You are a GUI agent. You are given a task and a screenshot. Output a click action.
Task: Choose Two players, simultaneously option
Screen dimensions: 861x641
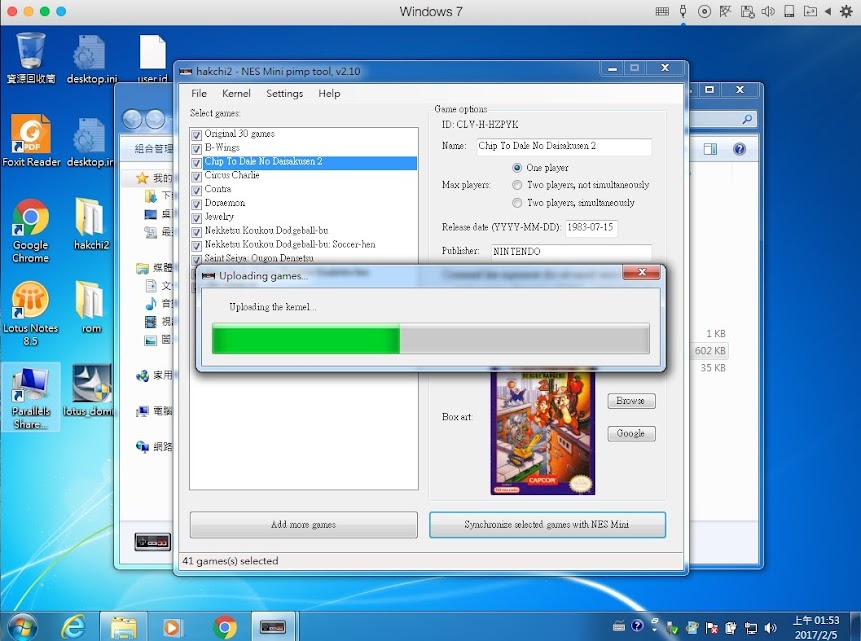pyautogui.click(x=517, y=203)
